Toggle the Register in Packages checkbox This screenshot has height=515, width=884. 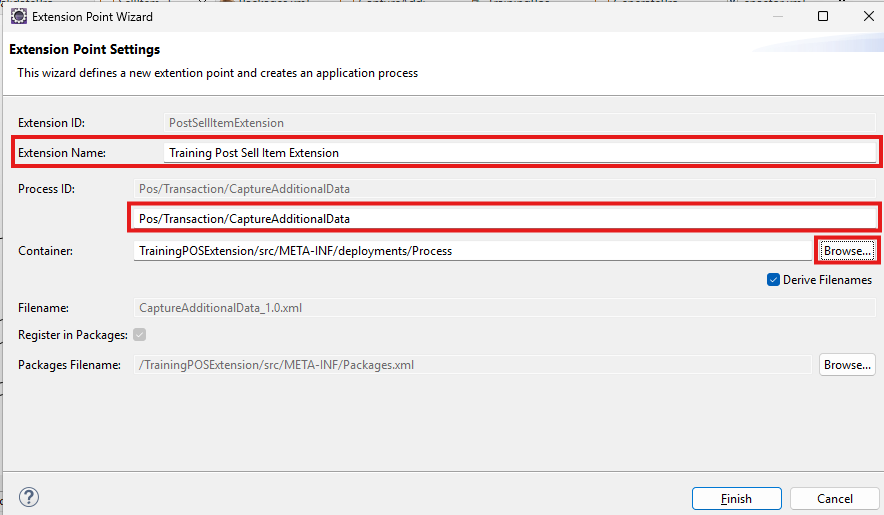point(140,334)
